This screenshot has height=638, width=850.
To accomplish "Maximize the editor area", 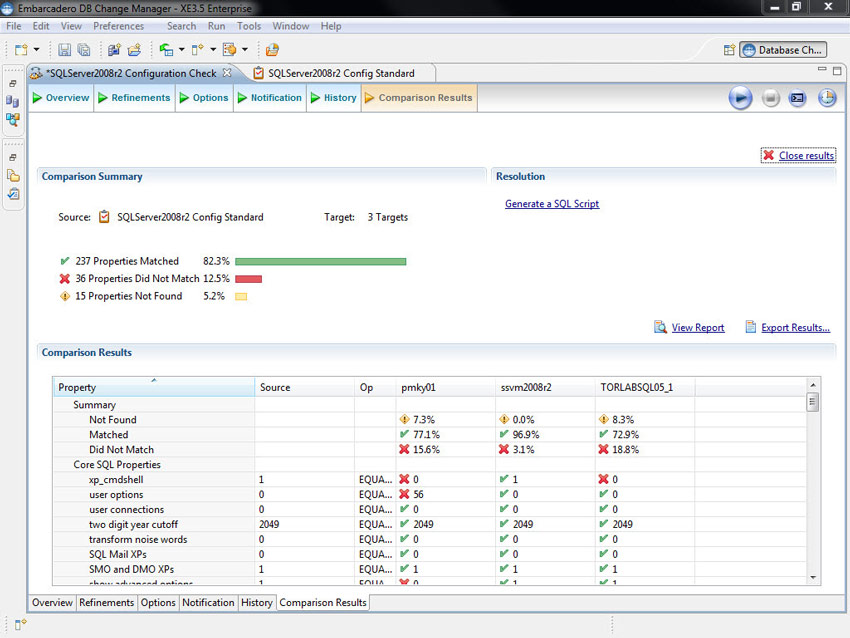I will coord(837,71).
